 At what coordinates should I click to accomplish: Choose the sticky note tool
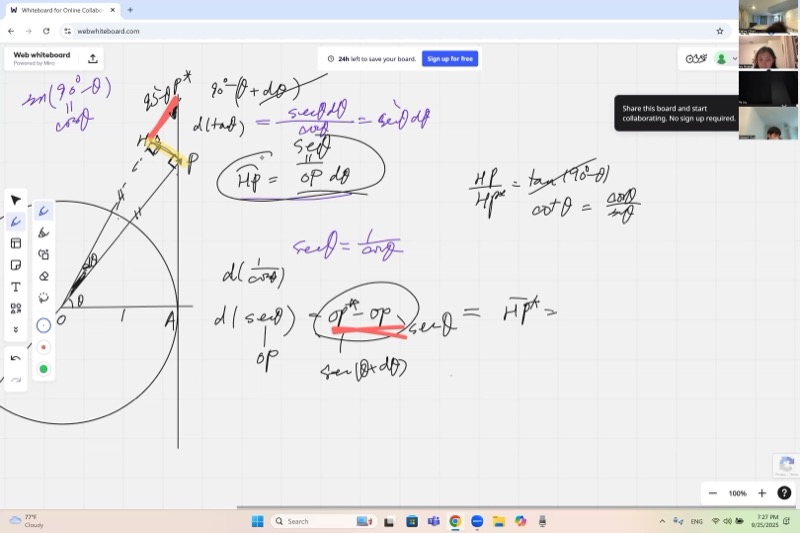(x=16, y=265)
